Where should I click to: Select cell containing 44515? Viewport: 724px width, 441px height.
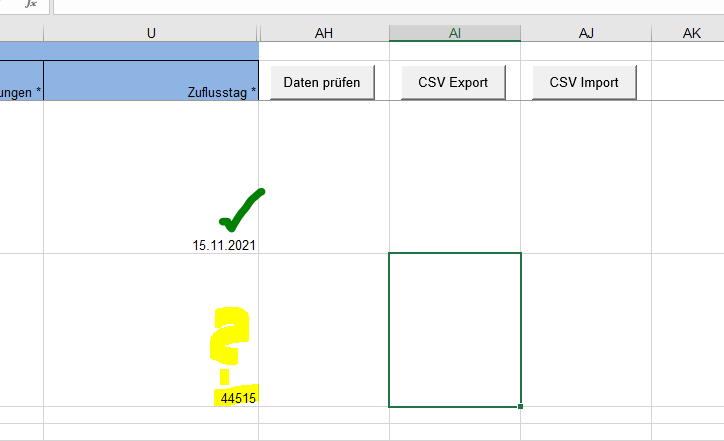point(151,330)
